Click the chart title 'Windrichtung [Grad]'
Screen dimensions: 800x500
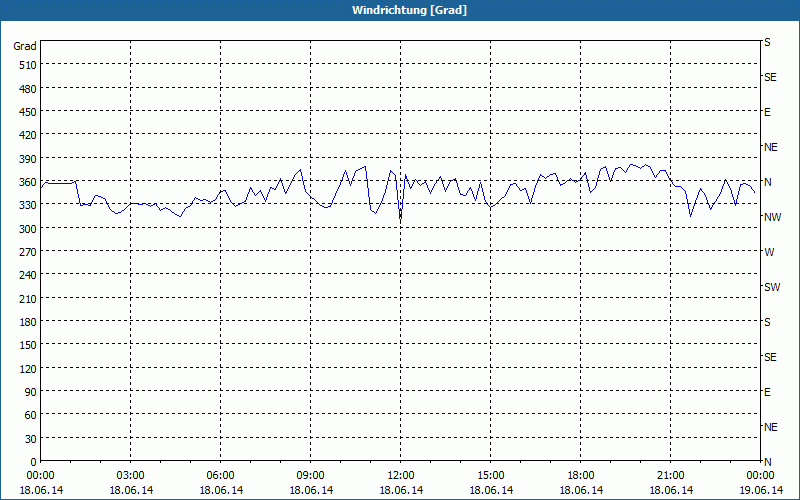click(x=409, y=10)
